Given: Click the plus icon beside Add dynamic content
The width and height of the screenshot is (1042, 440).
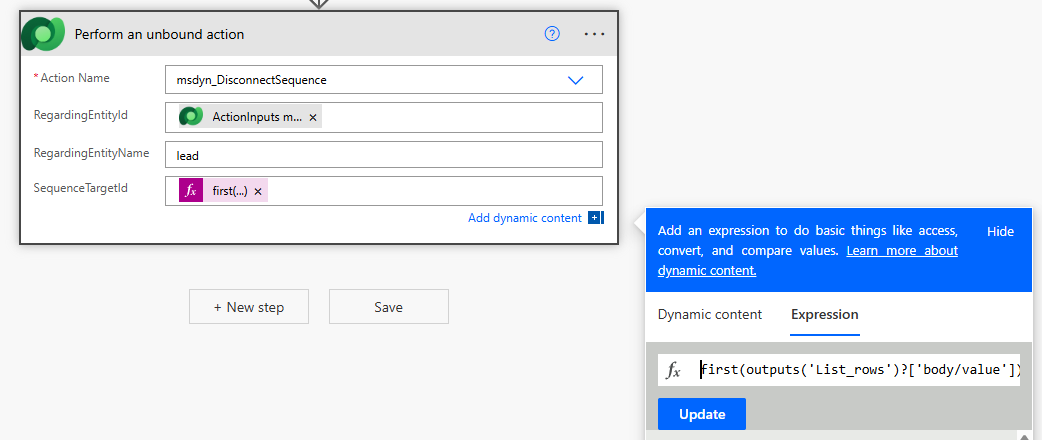Looking at the screenshot, I should point(595,218).
